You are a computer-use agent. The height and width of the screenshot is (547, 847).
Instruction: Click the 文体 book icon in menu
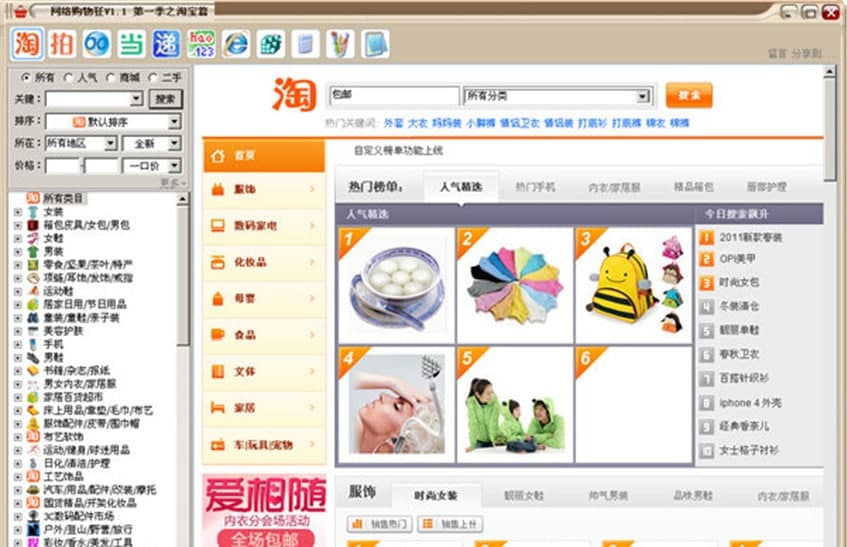[x=218, y=372]
